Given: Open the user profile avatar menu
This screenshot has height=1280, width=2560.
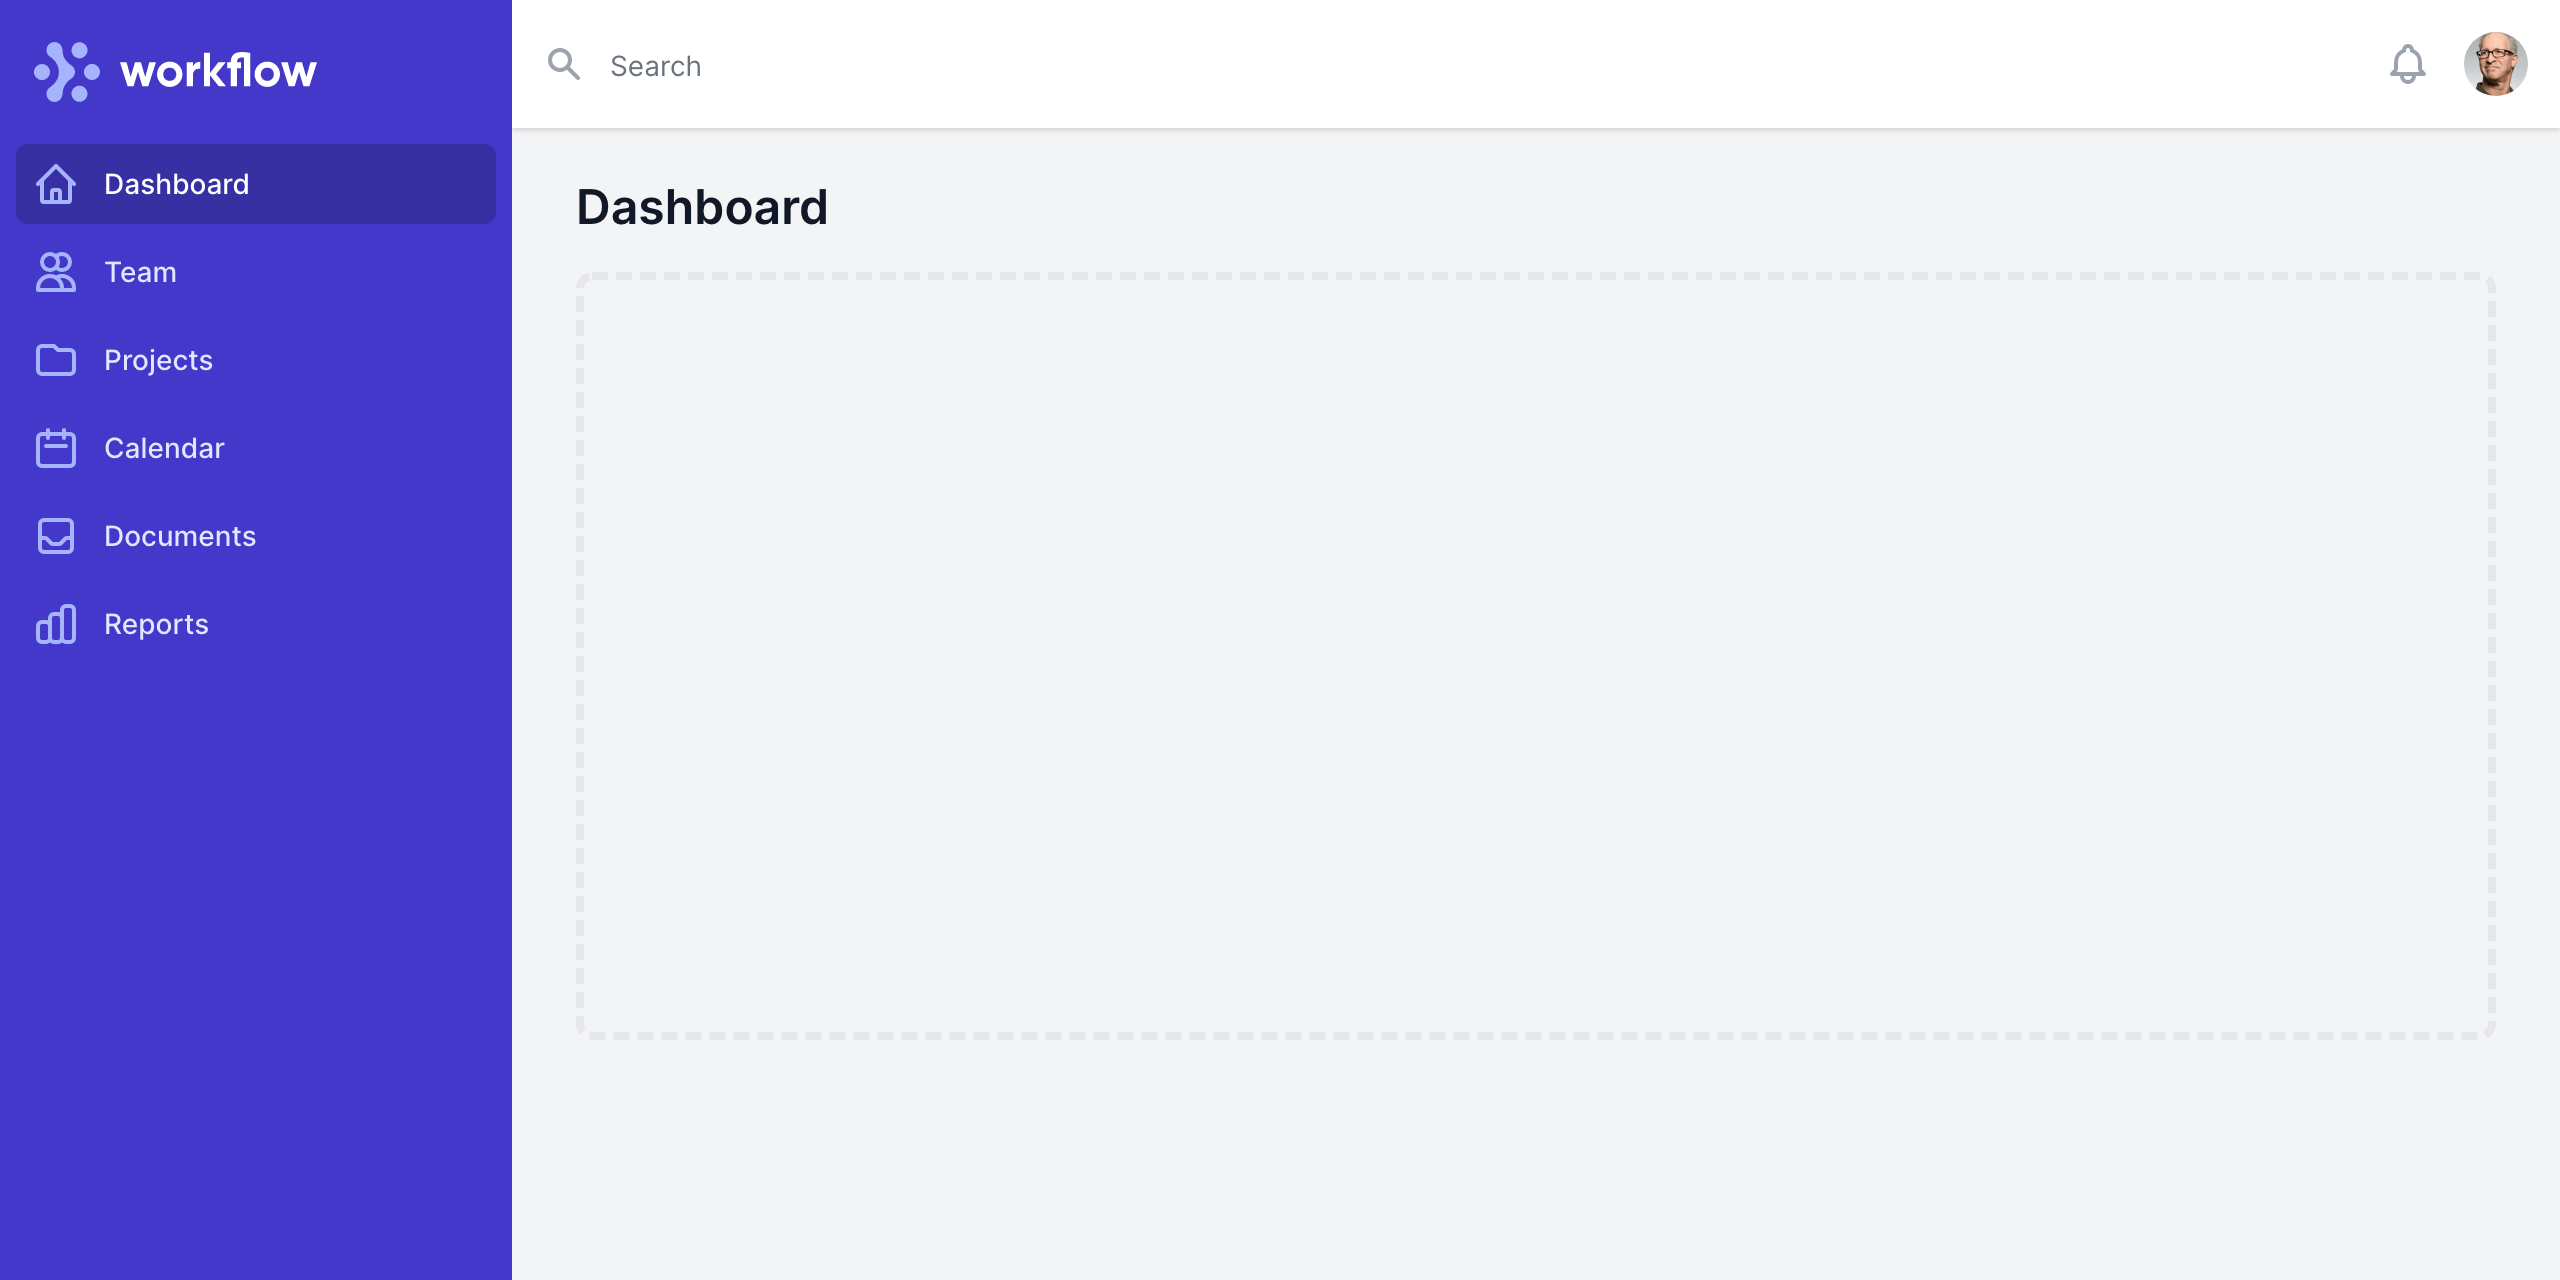Looking at the screenshot, I should [x=2495, y=65].
